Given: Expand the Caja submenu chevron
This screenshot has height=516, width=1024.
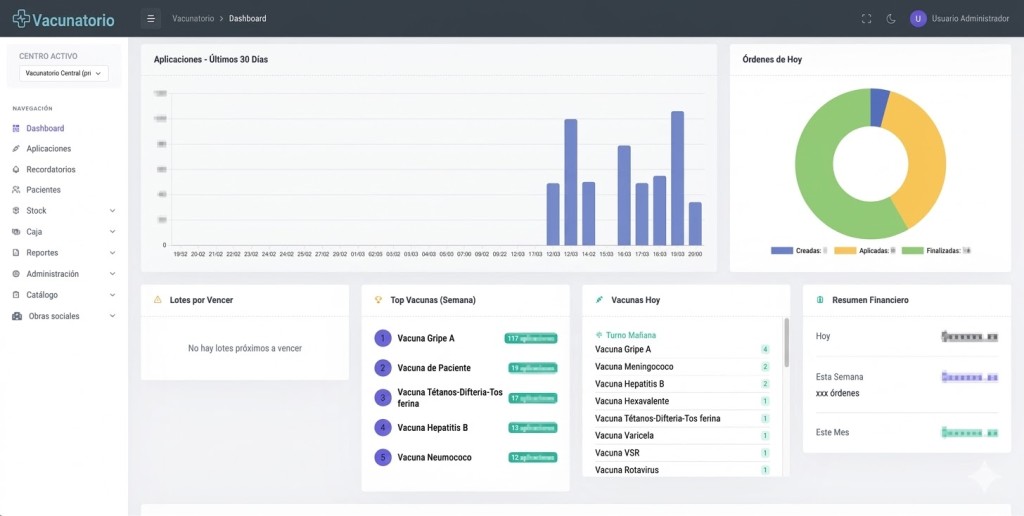Looking at the screenshot, I should pos(112,232).
